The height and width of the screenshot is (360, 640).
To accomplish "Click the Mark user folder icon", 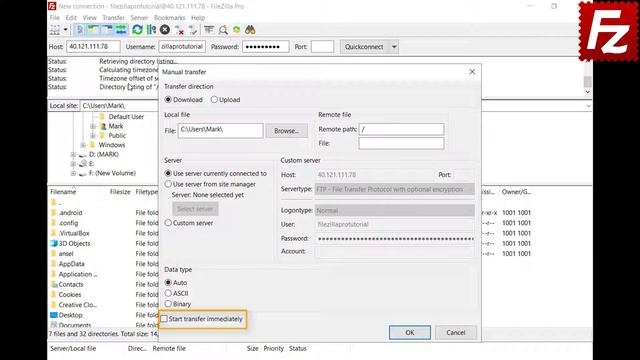I will (x=103, y=126).
